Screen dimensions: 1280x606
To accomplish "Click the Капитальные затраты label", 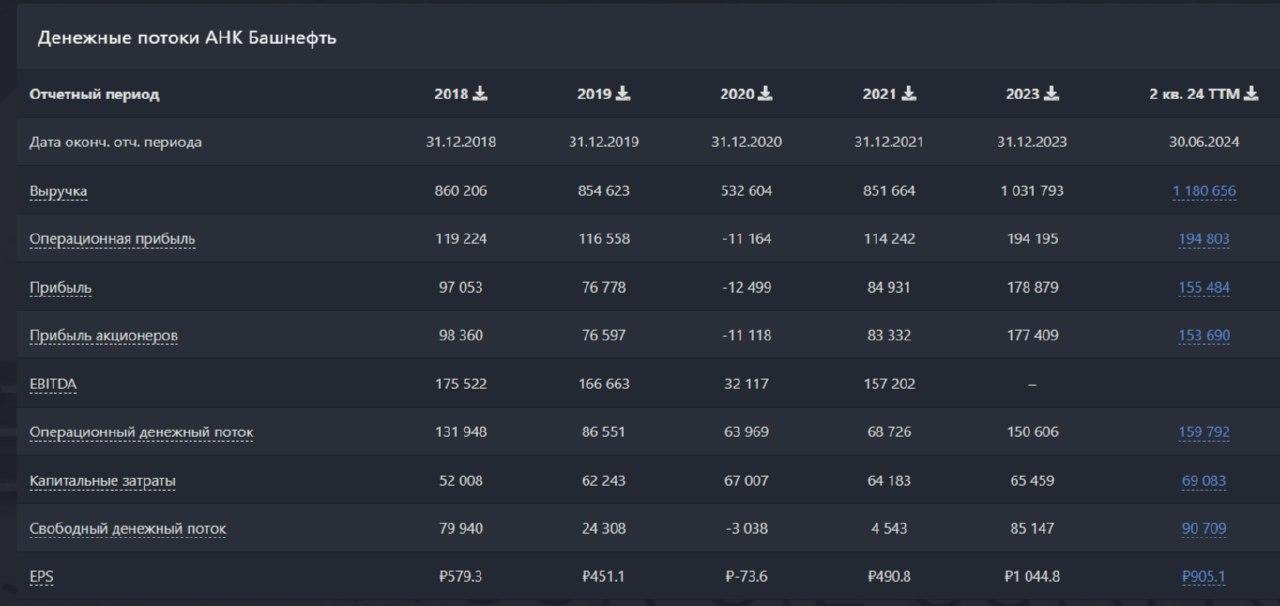I will (x=102, y=481).
